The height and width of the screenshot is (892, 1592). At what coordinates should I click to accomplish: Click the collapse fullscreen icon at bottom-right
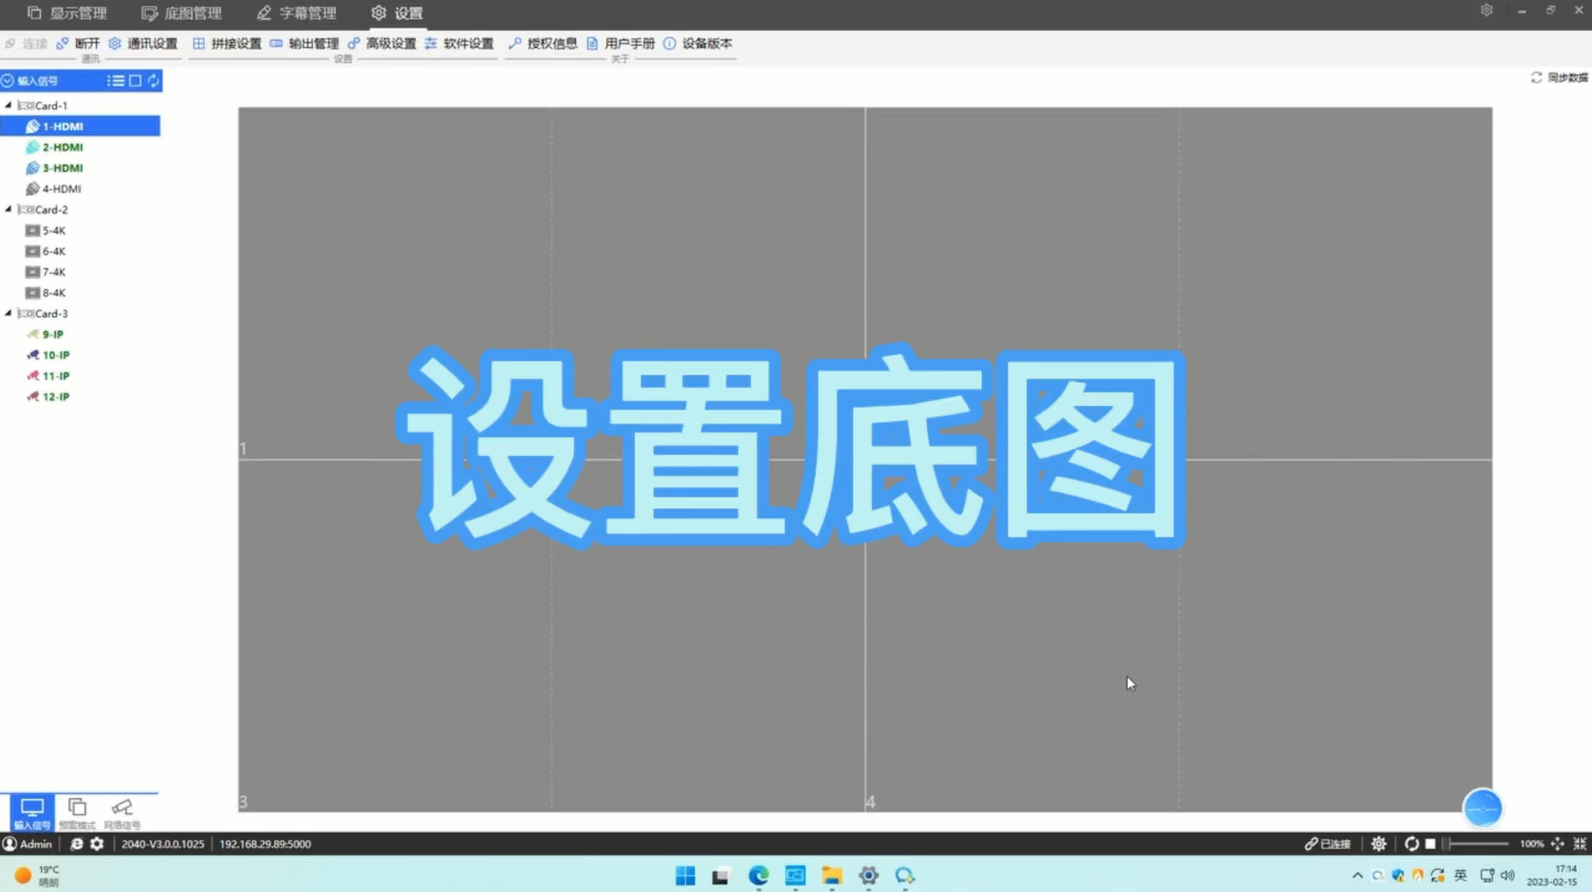(1580, 844)
